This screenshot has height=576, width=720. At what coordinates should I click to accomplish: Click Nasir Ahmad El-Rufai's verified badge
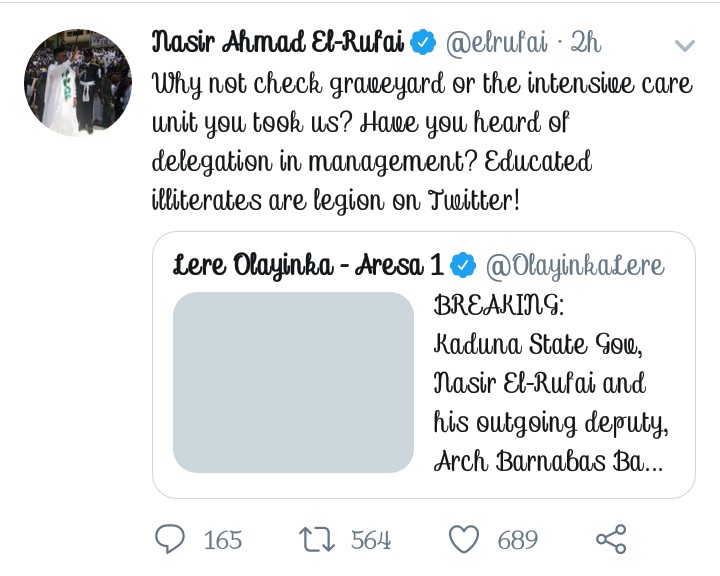[424, 44]
